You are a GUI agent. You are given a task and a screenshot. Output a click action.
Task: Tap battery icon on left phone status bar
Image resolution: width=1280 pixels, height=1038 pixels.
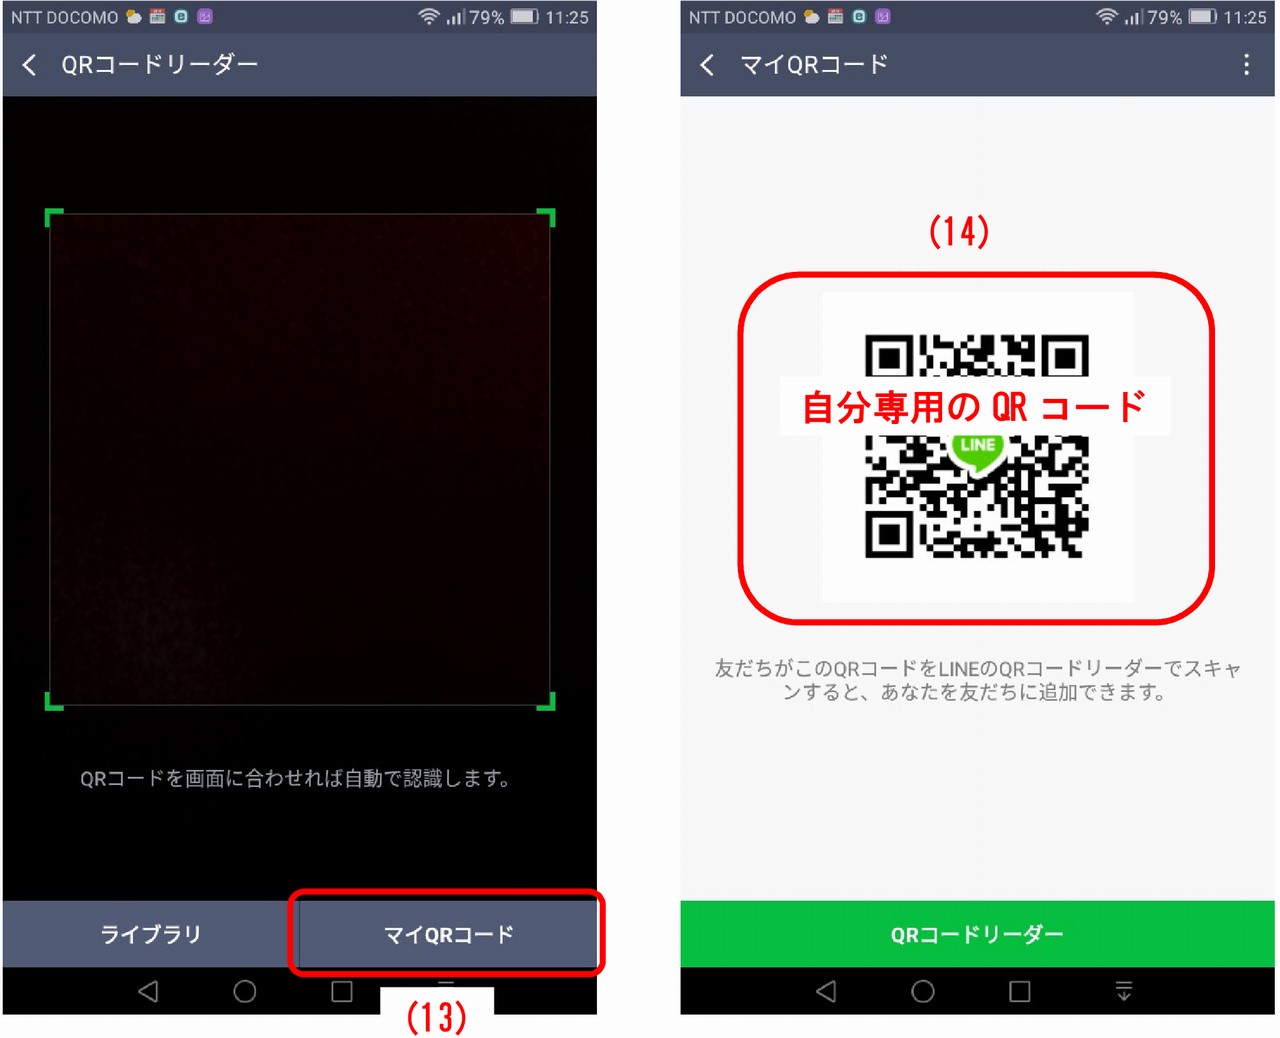(524, 17)
